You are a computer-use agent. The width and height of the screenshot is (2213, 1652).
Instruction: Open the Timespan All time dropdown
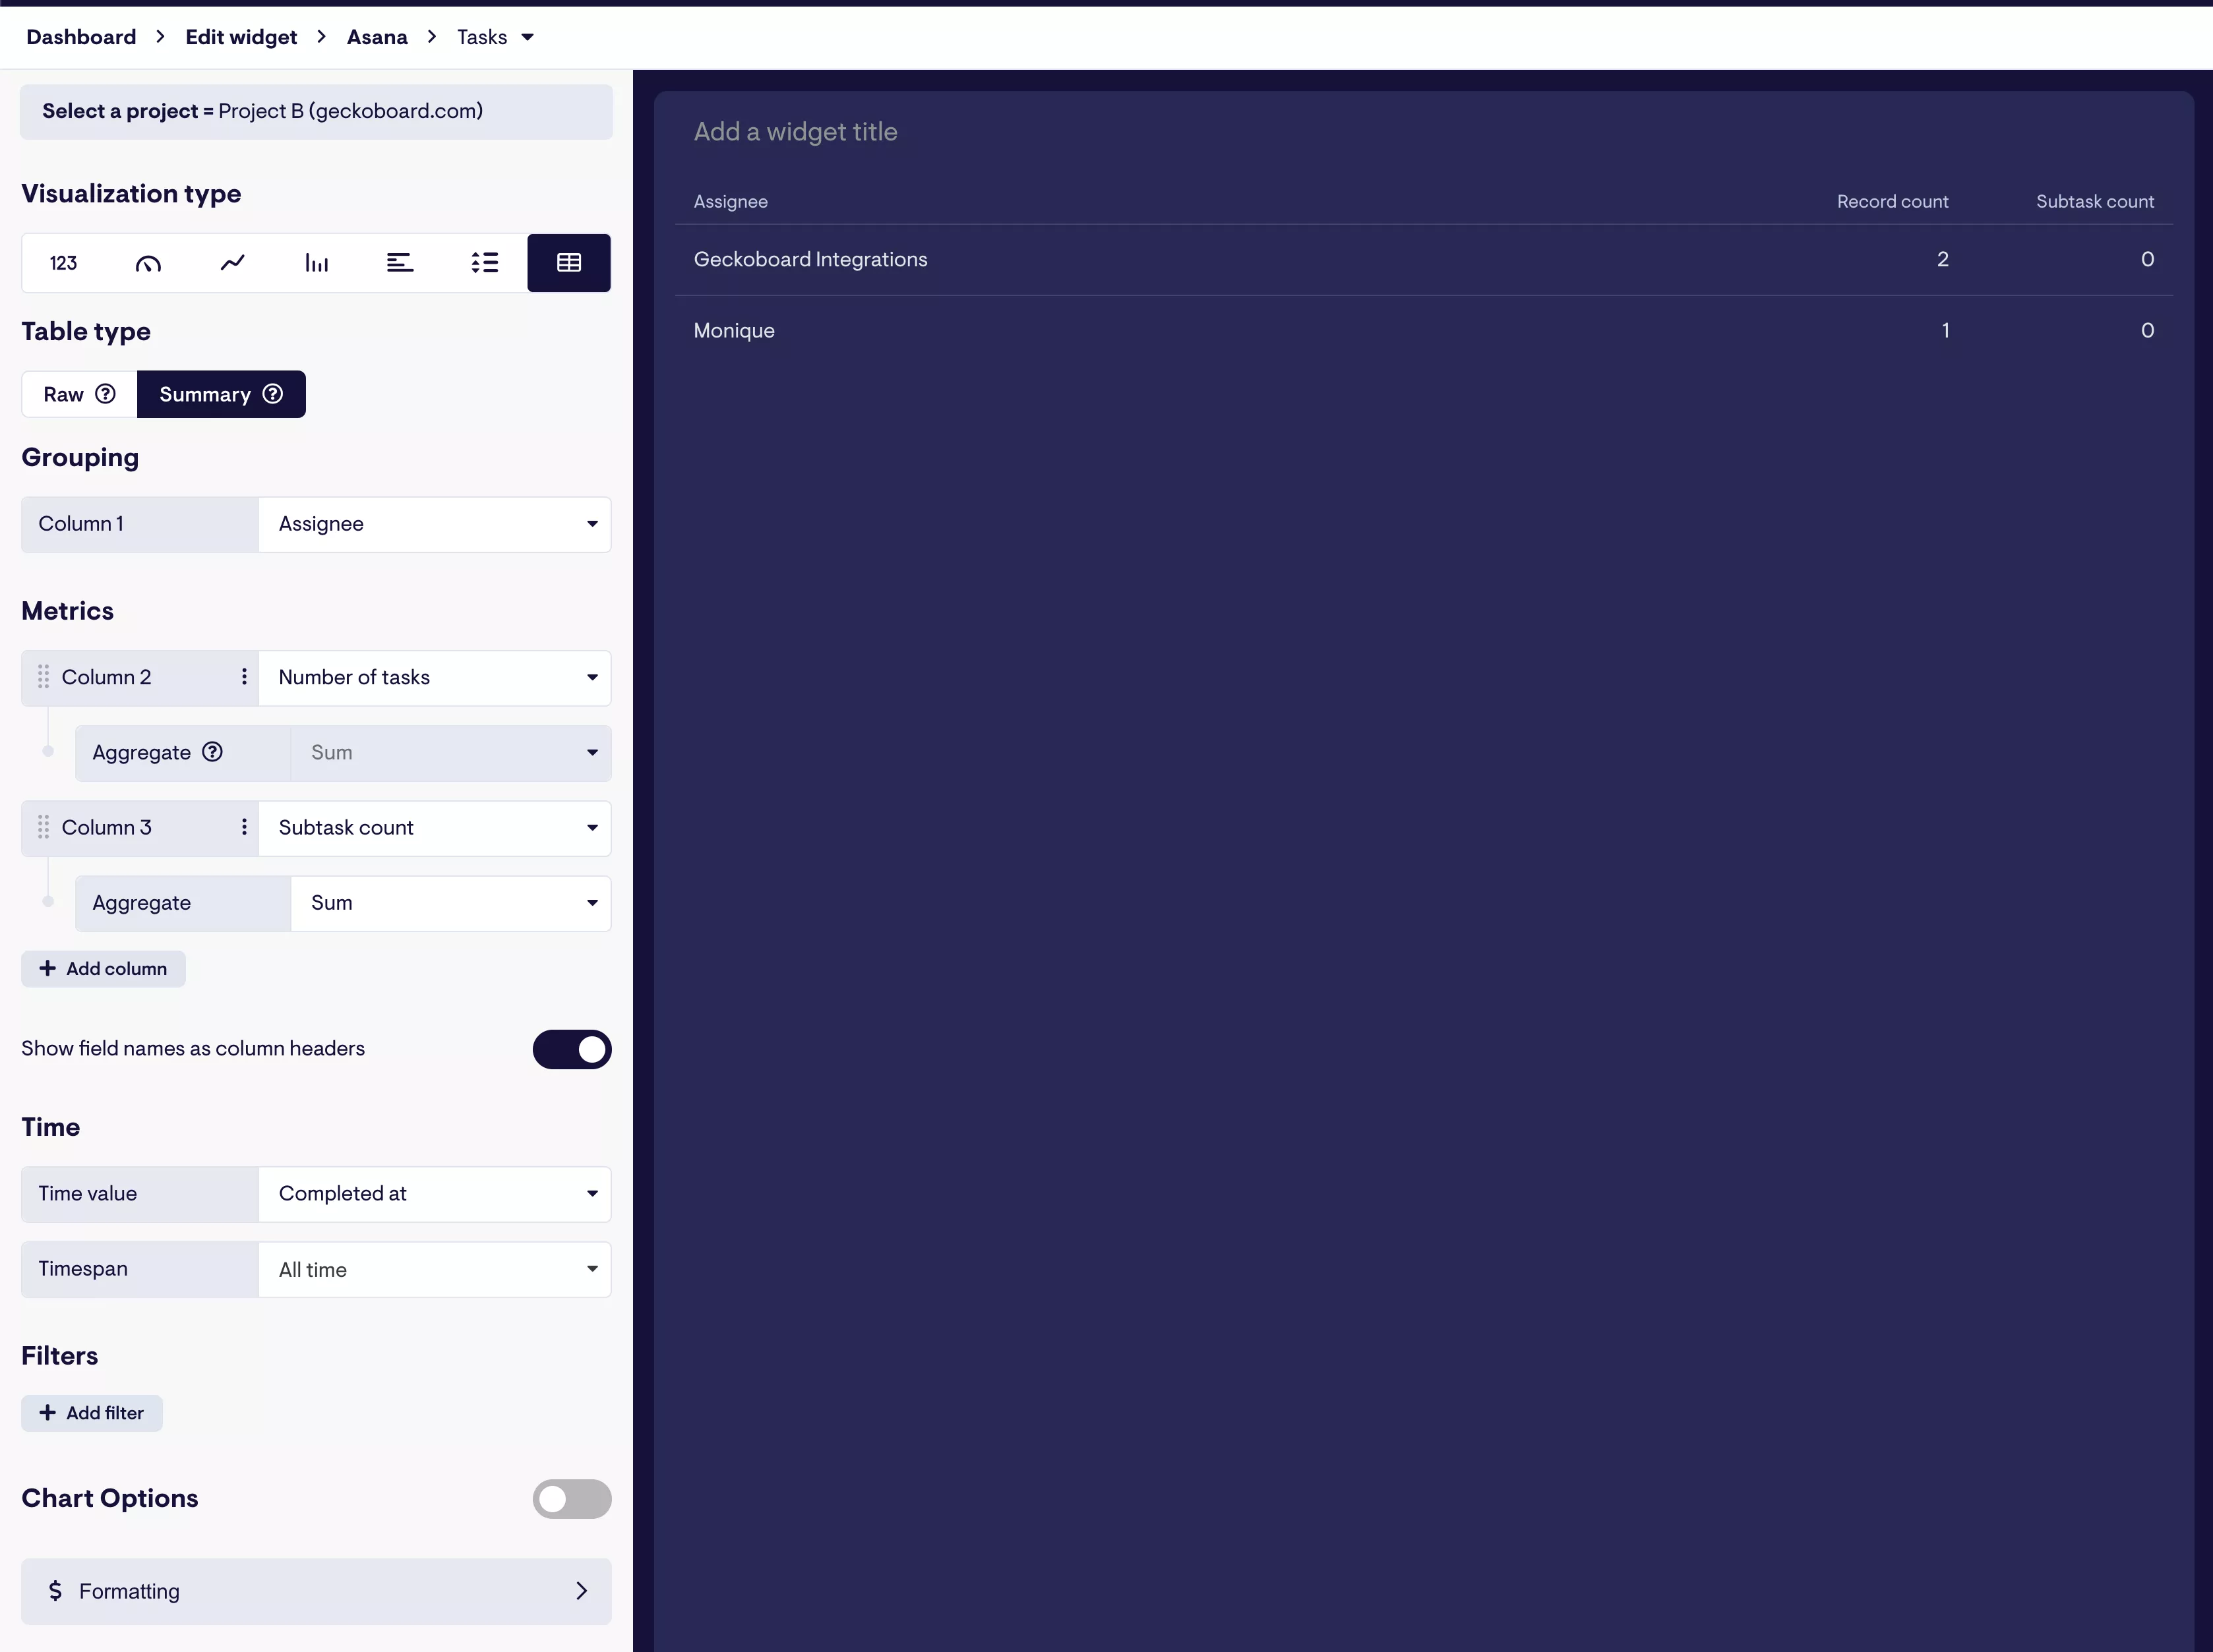point(434,1269)
